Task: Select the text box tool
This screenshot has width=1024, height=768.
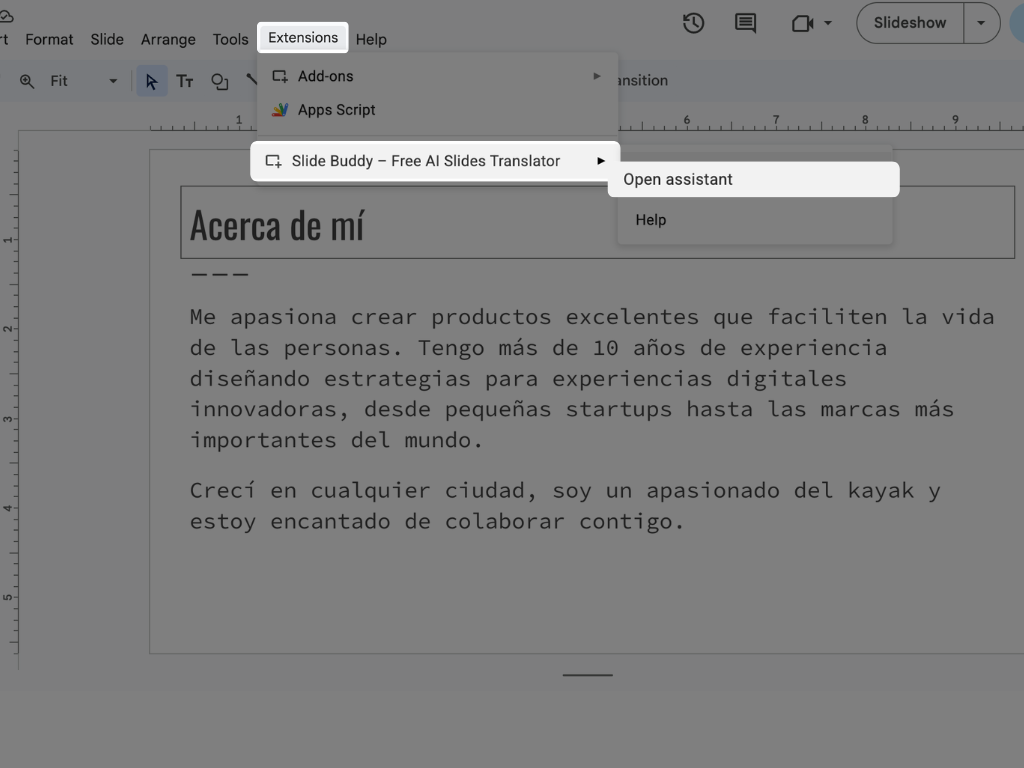Action: [184, 81]
